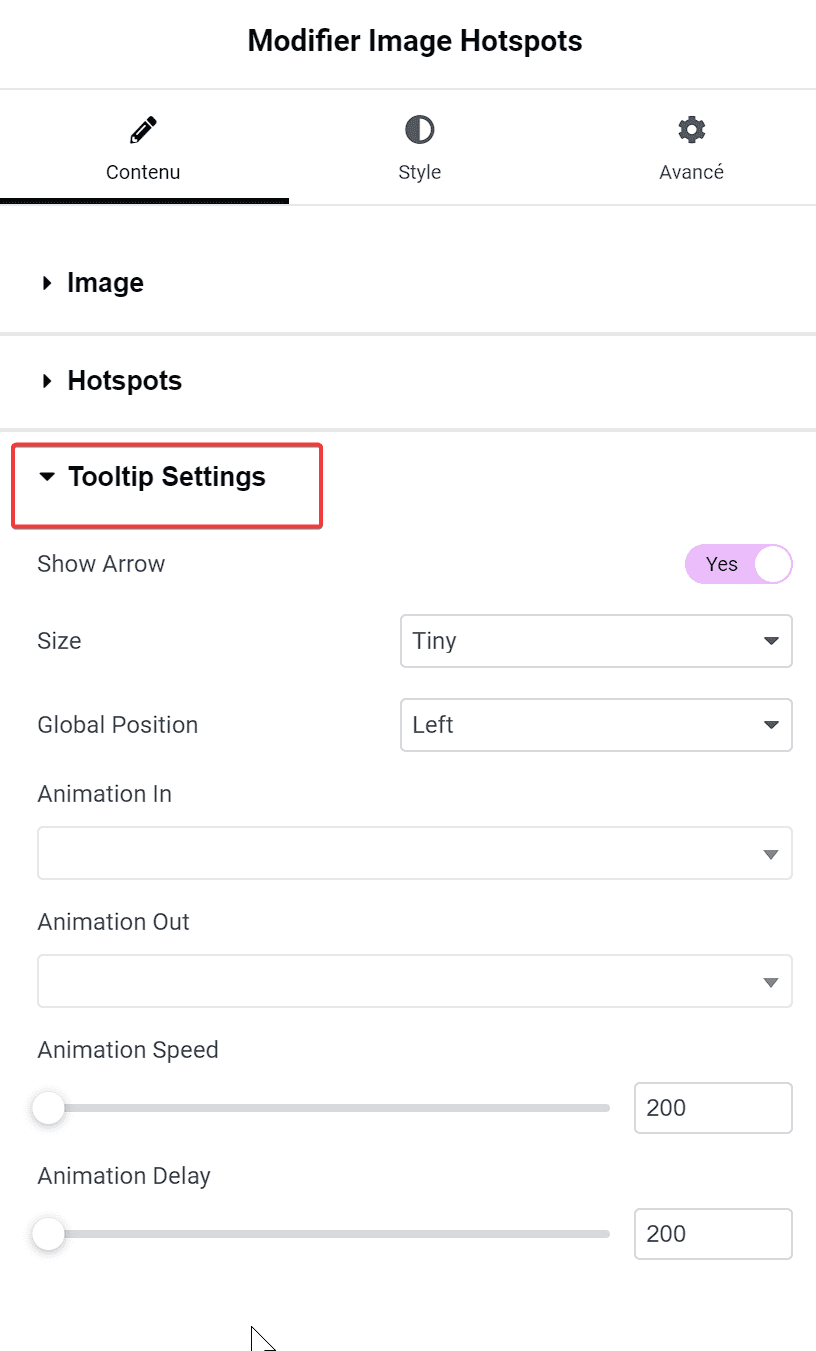Open the Animation Out dropdown
Screen dimensions: 816x1351
click(415, 981)
